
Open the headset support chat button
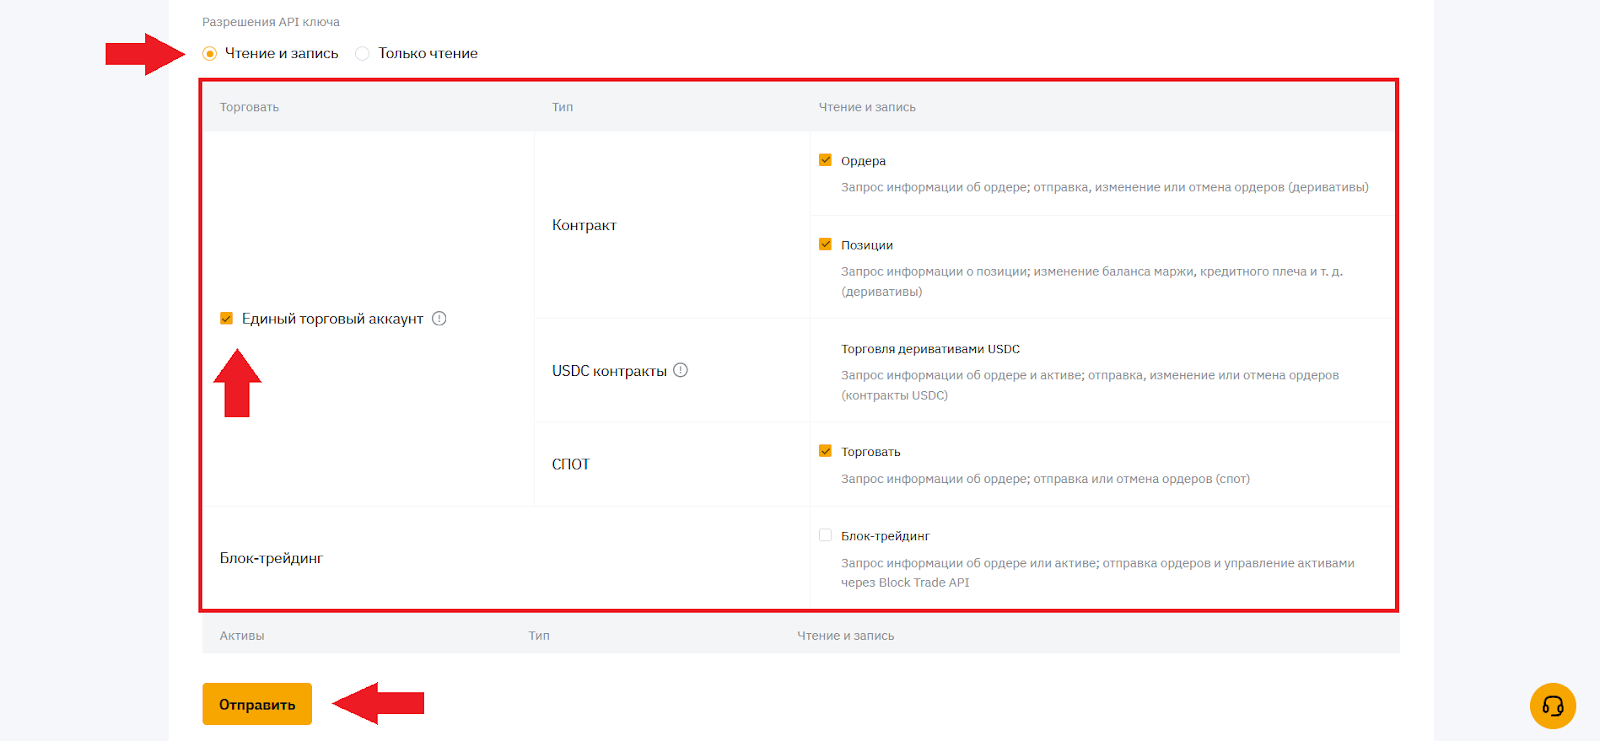point(1552,706)
